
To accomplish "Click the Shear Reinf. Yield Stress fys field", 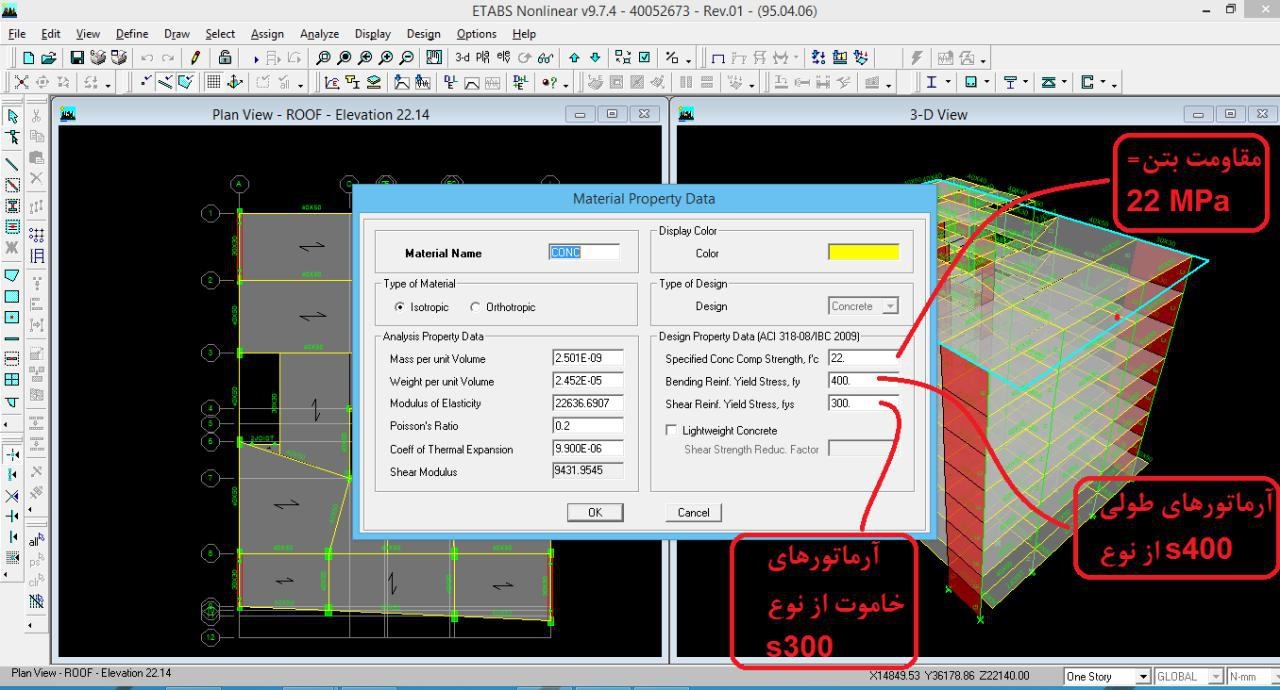I will click(x=863, y=403).
